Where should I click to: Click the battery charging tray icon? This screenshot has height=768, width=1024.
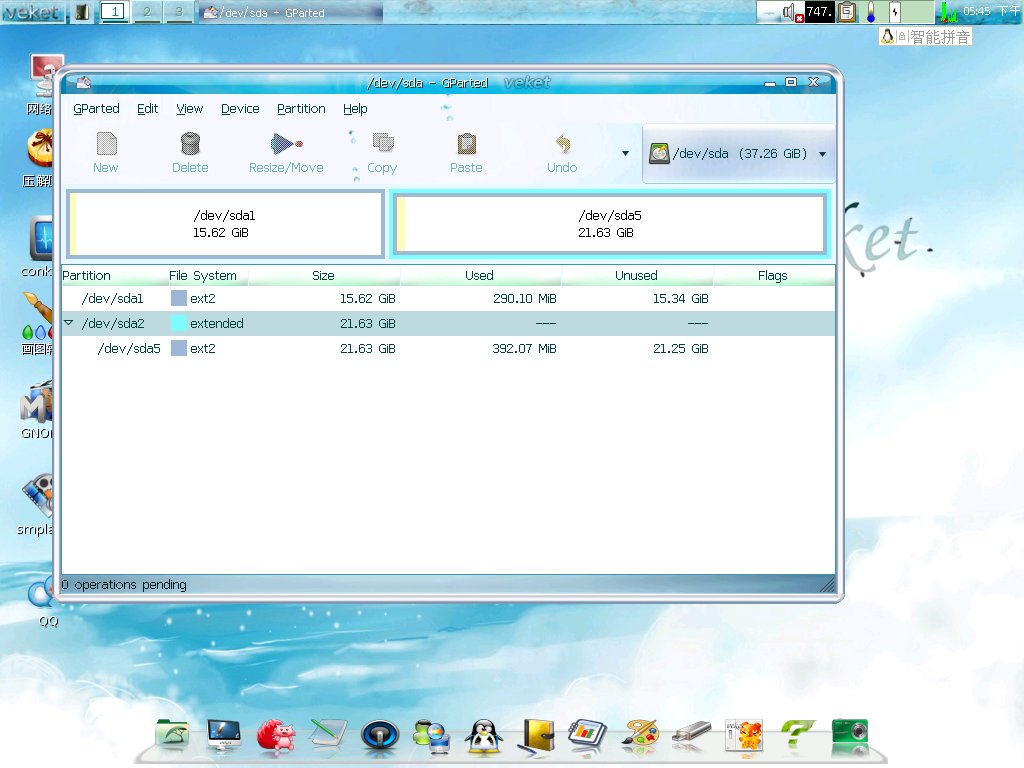(895, 12)
